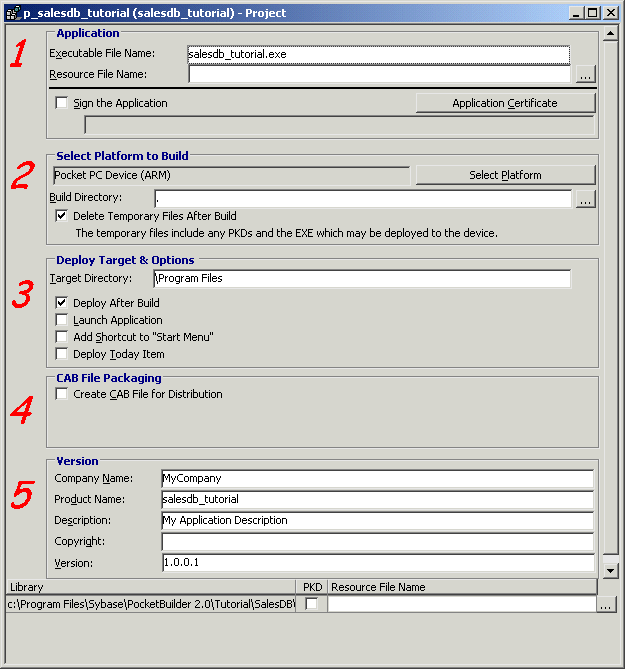This screenshot has height=669, width=625.
Task: Click the Executable File Name field
Action: 378,55
